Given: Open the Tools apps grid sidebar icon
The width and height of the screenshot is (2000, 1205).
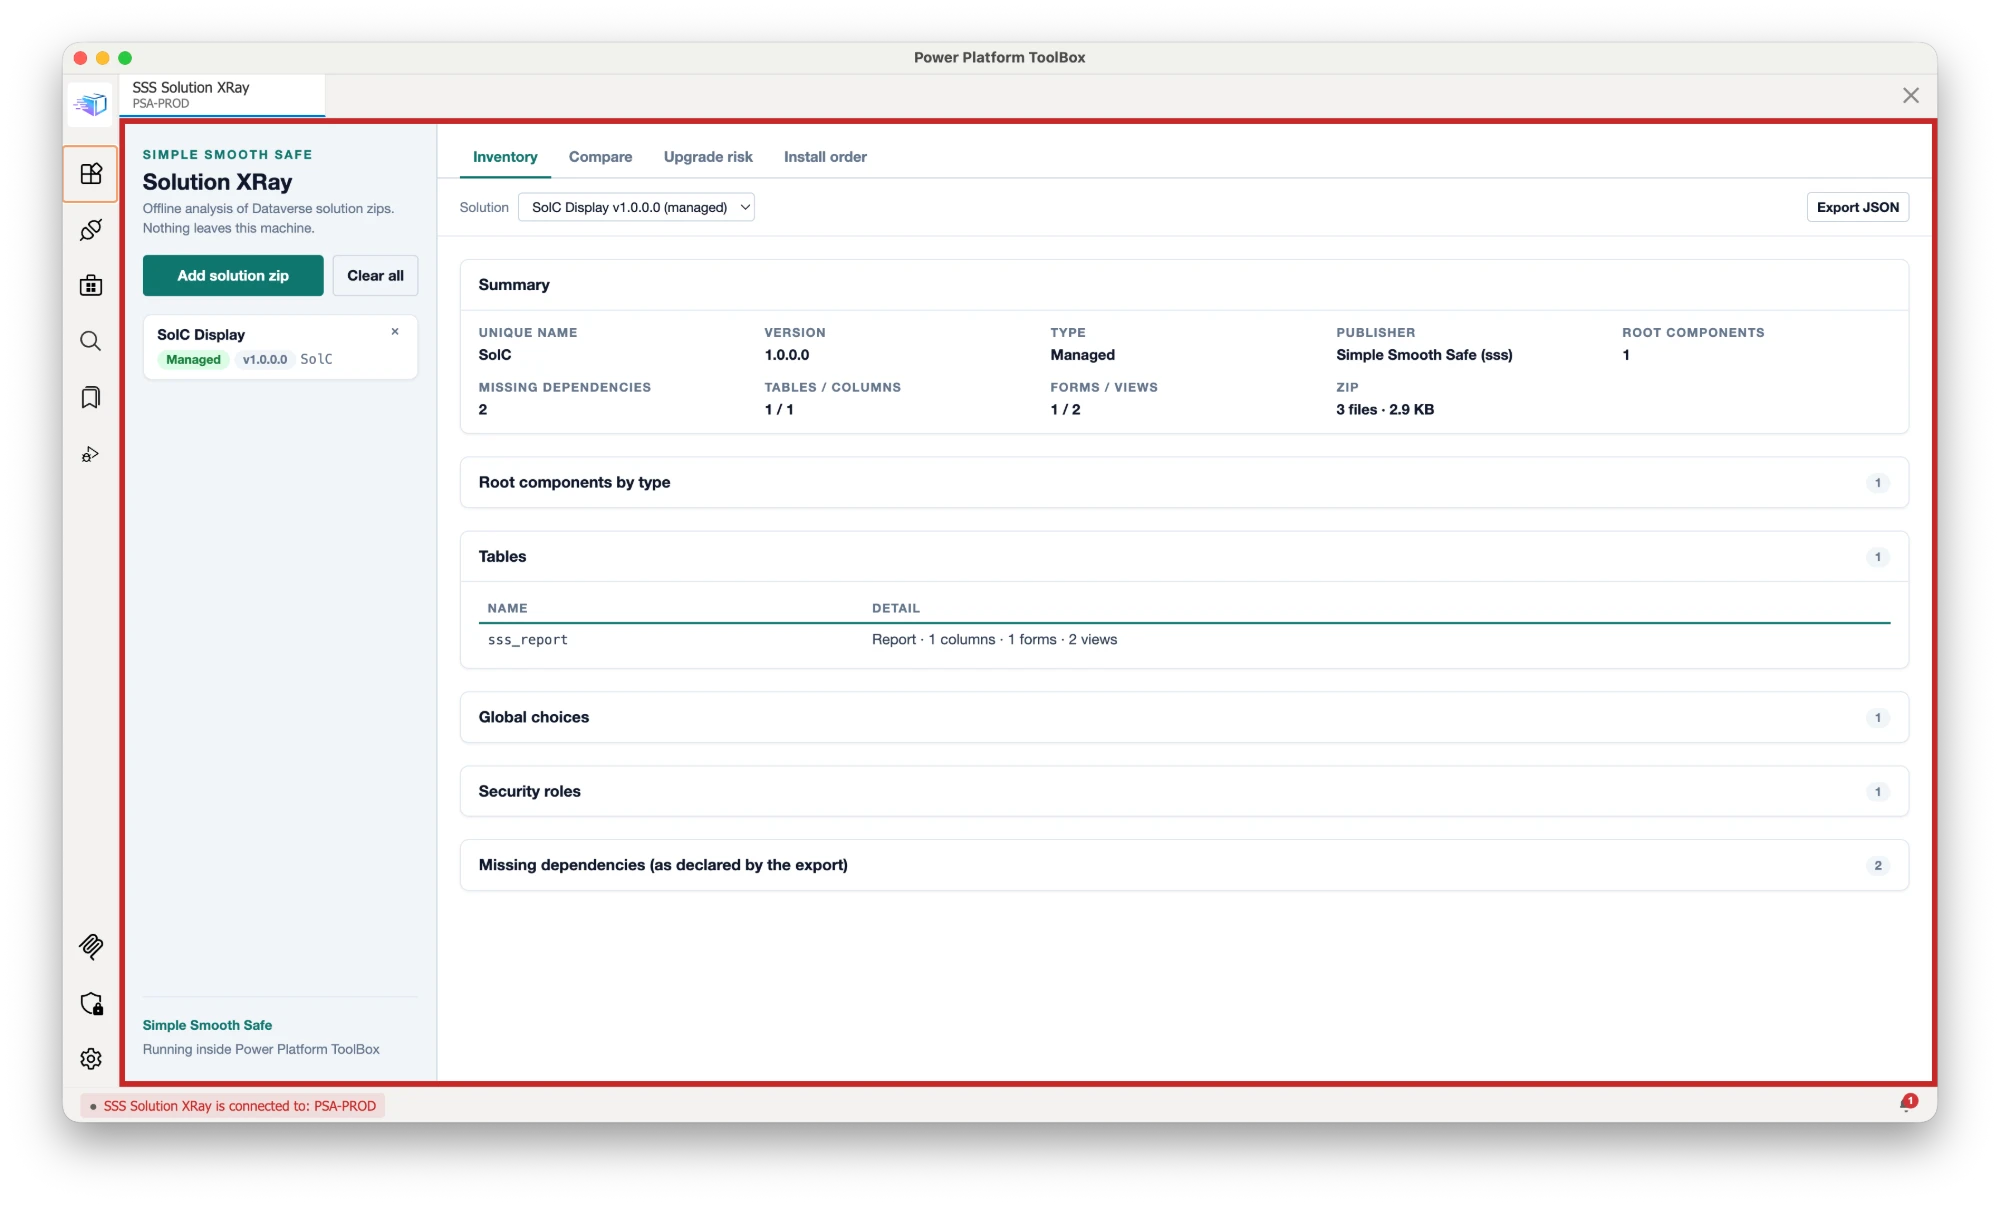Looking at the screenshot, I should [x=91, y=174].
